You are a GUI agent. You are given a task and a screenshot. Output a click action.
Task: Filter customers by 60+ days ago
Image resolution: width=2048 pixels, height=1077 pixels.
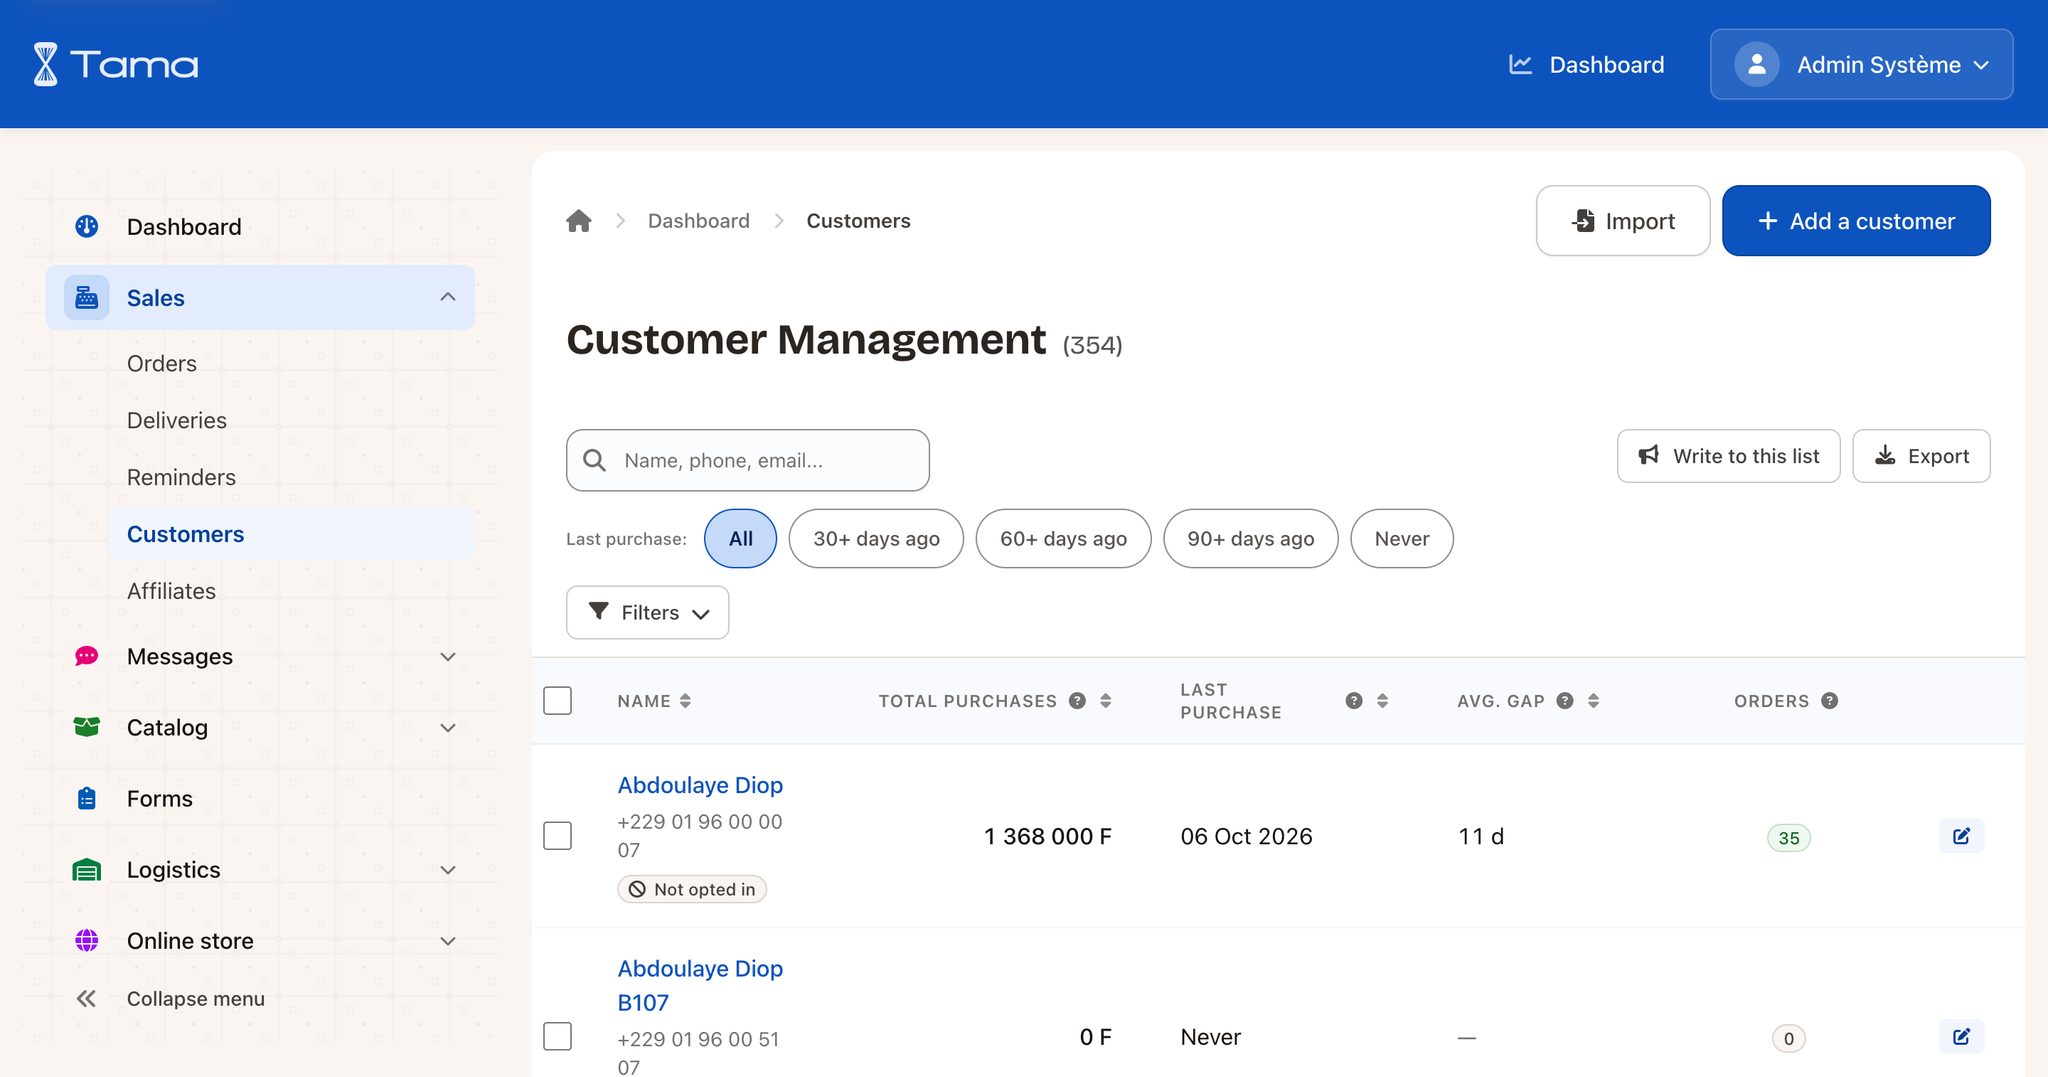tap(1063, 539)
